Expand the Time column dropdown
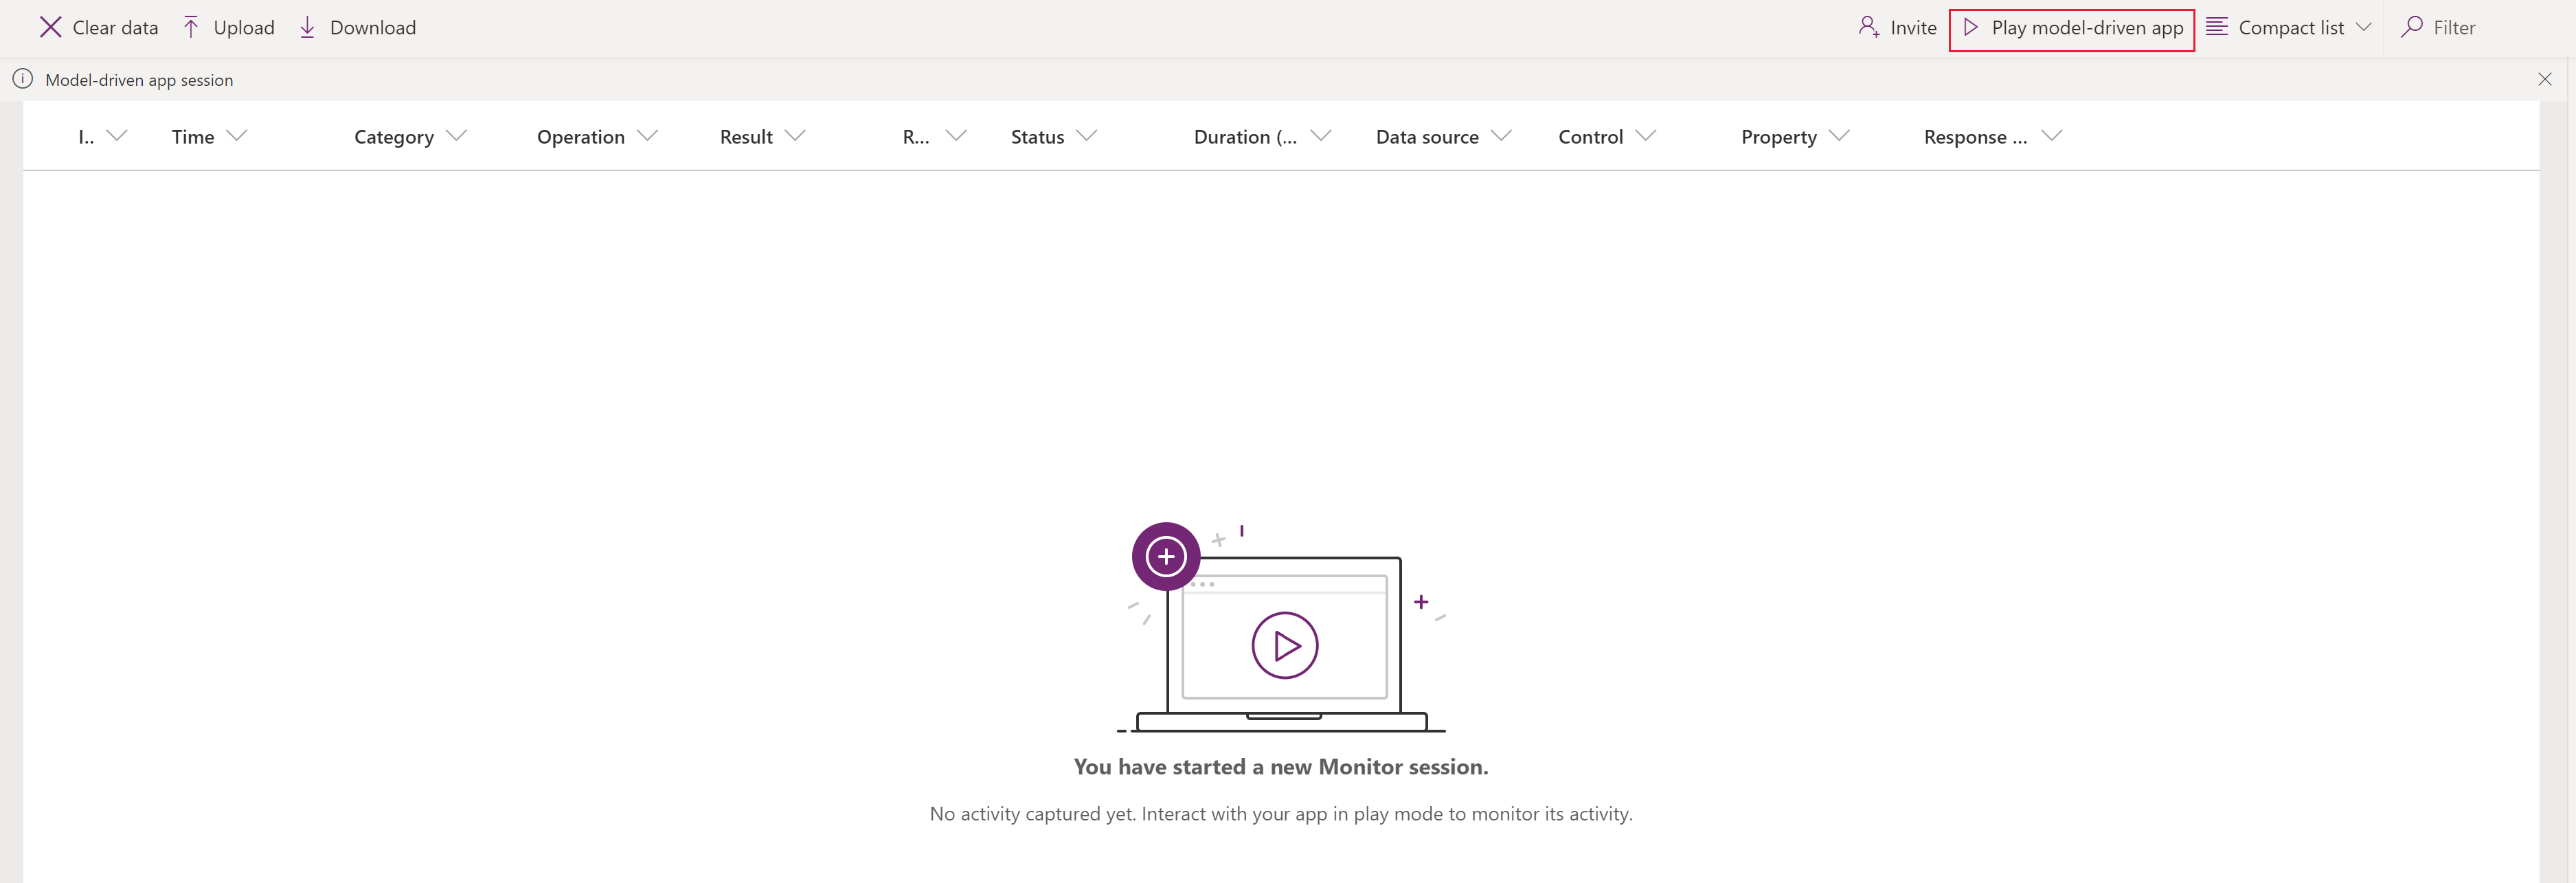 pos(243,135)
